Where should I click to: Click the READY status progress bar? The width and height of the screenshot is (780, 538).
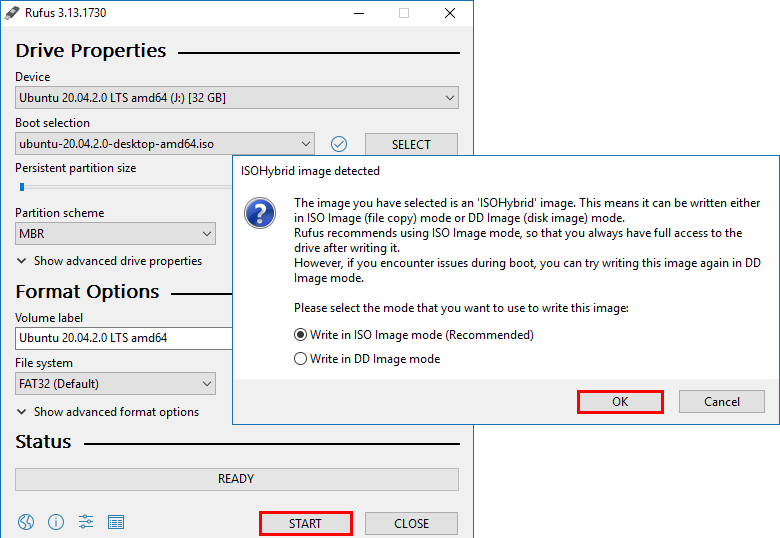click(x=237, y=479)
